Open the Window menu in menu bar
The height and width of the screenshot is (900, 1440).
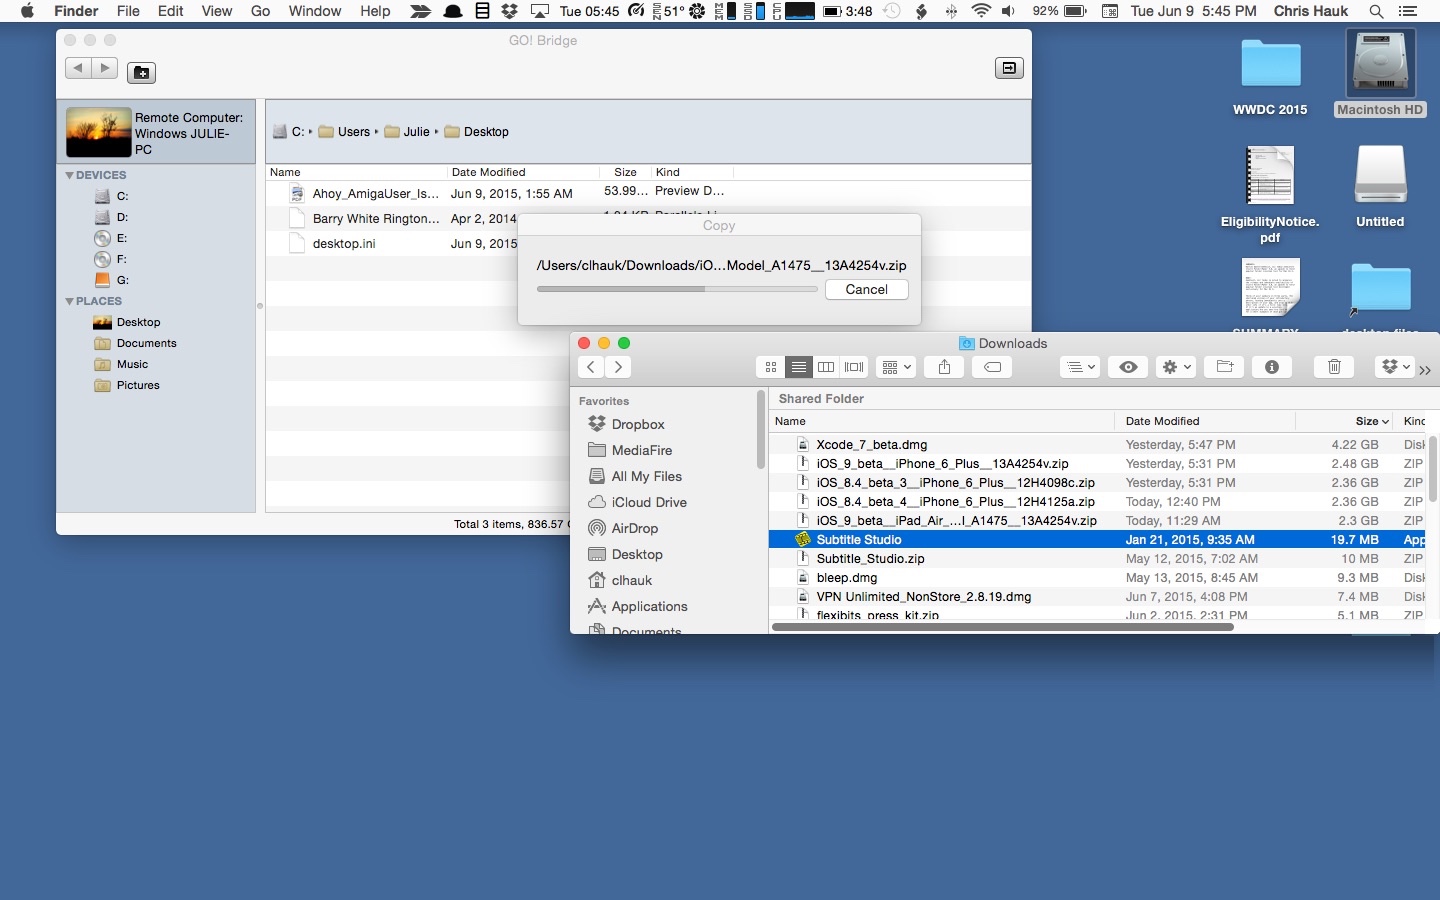point(314,11)
